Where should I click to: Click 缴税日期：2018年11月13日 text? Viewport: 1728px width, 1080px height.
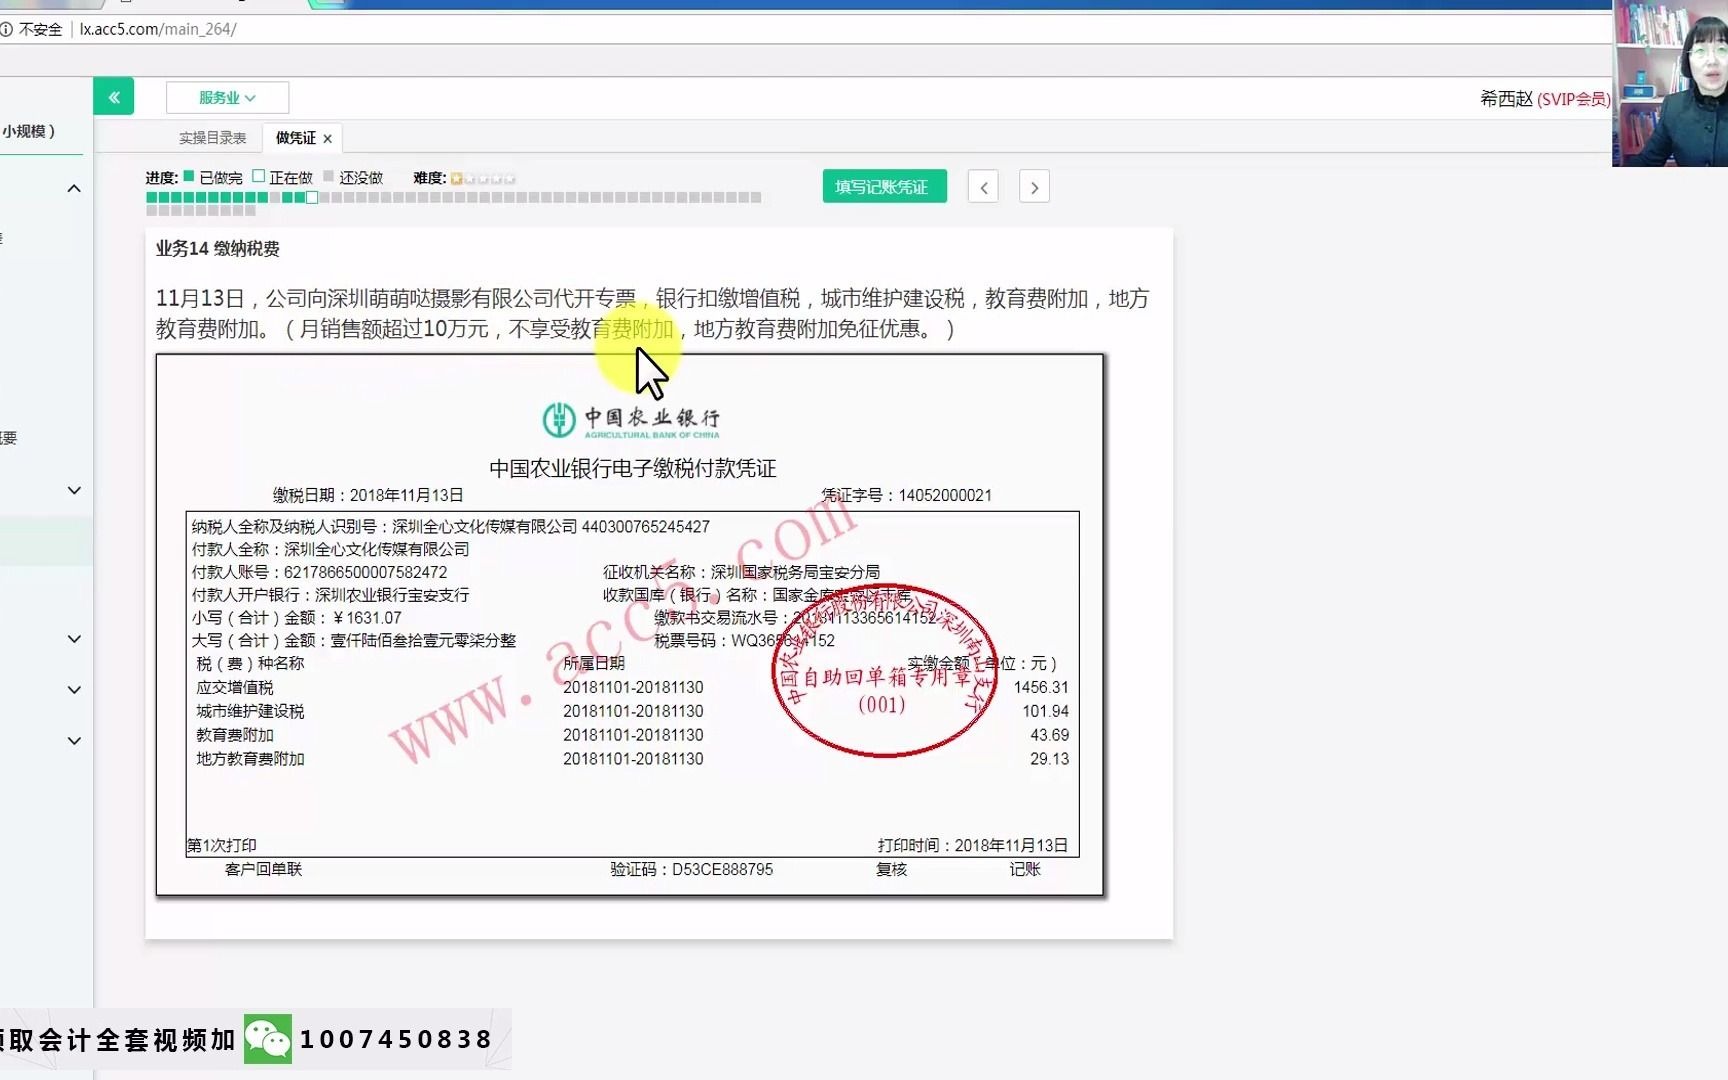click(x=368, y=495)
